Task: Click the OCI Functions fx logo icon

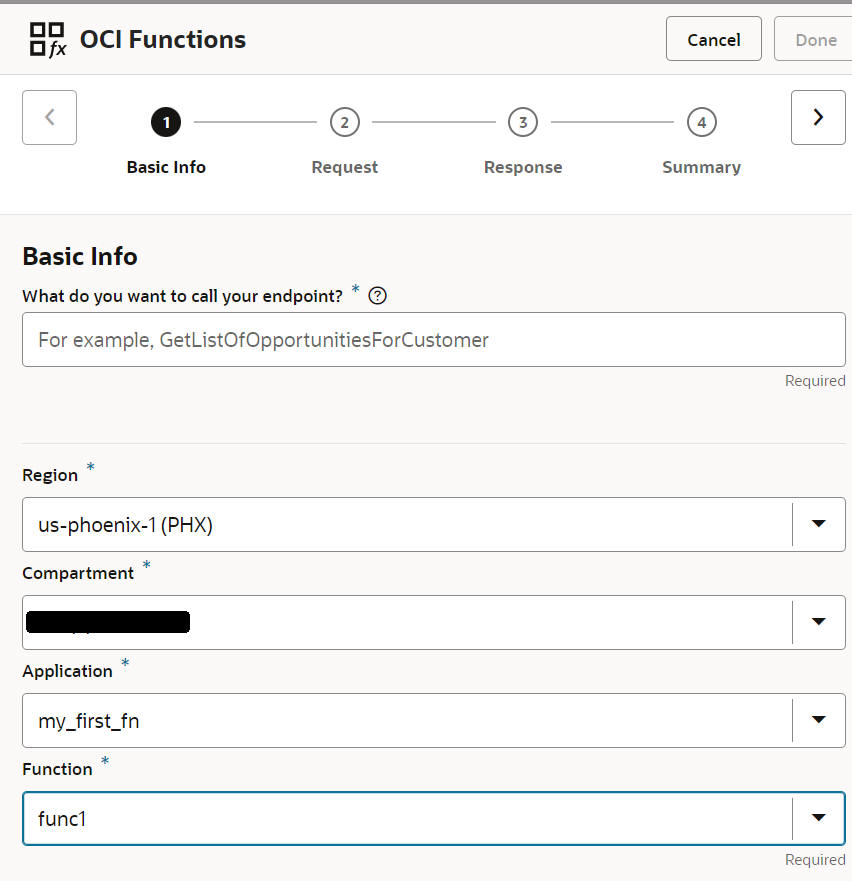Action: 48,40
